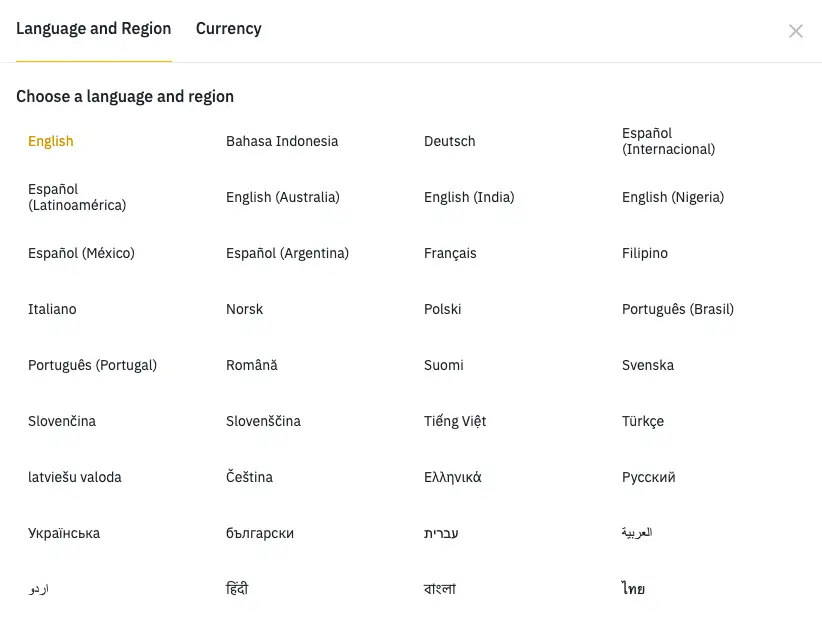Viewport: 822px width, 640px height.
Task: Pick Filipino from the language list
Action: (645, 253)
